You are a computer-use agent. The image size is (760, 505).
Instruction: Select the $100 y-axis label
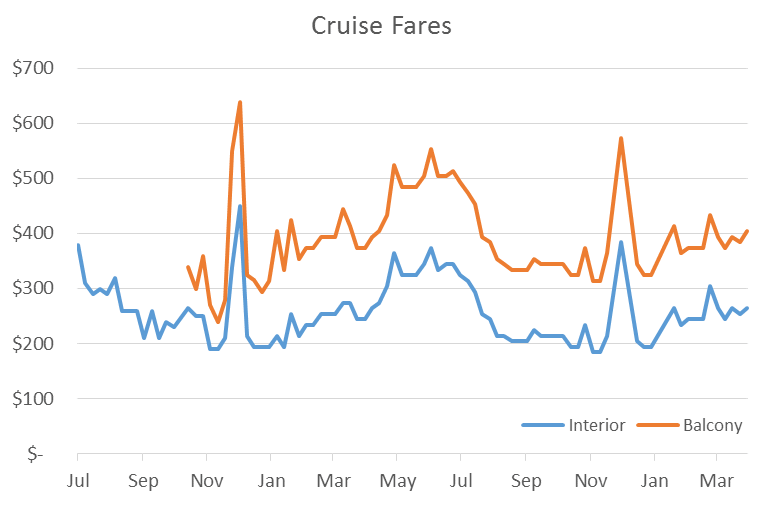pyautogui.click(x=33, y=399)
